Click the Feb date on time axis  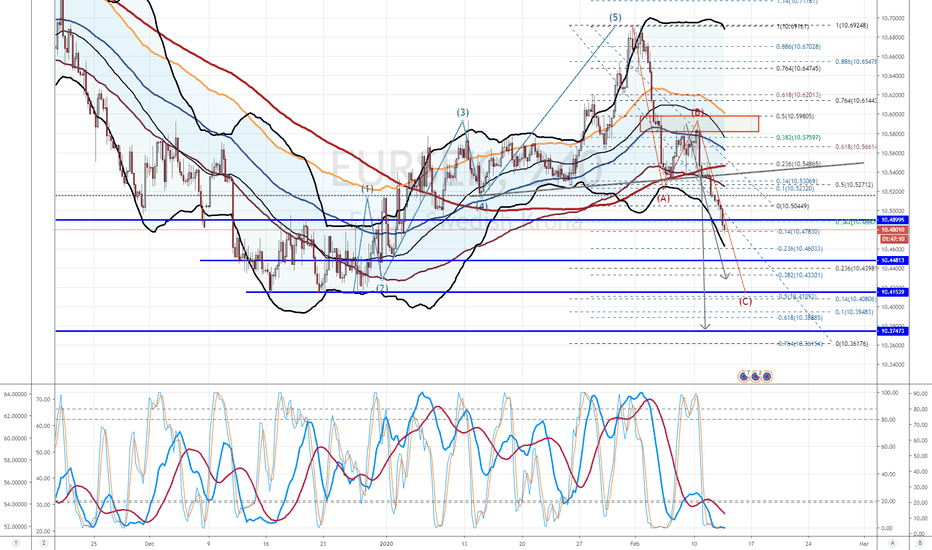click(635, 543)
